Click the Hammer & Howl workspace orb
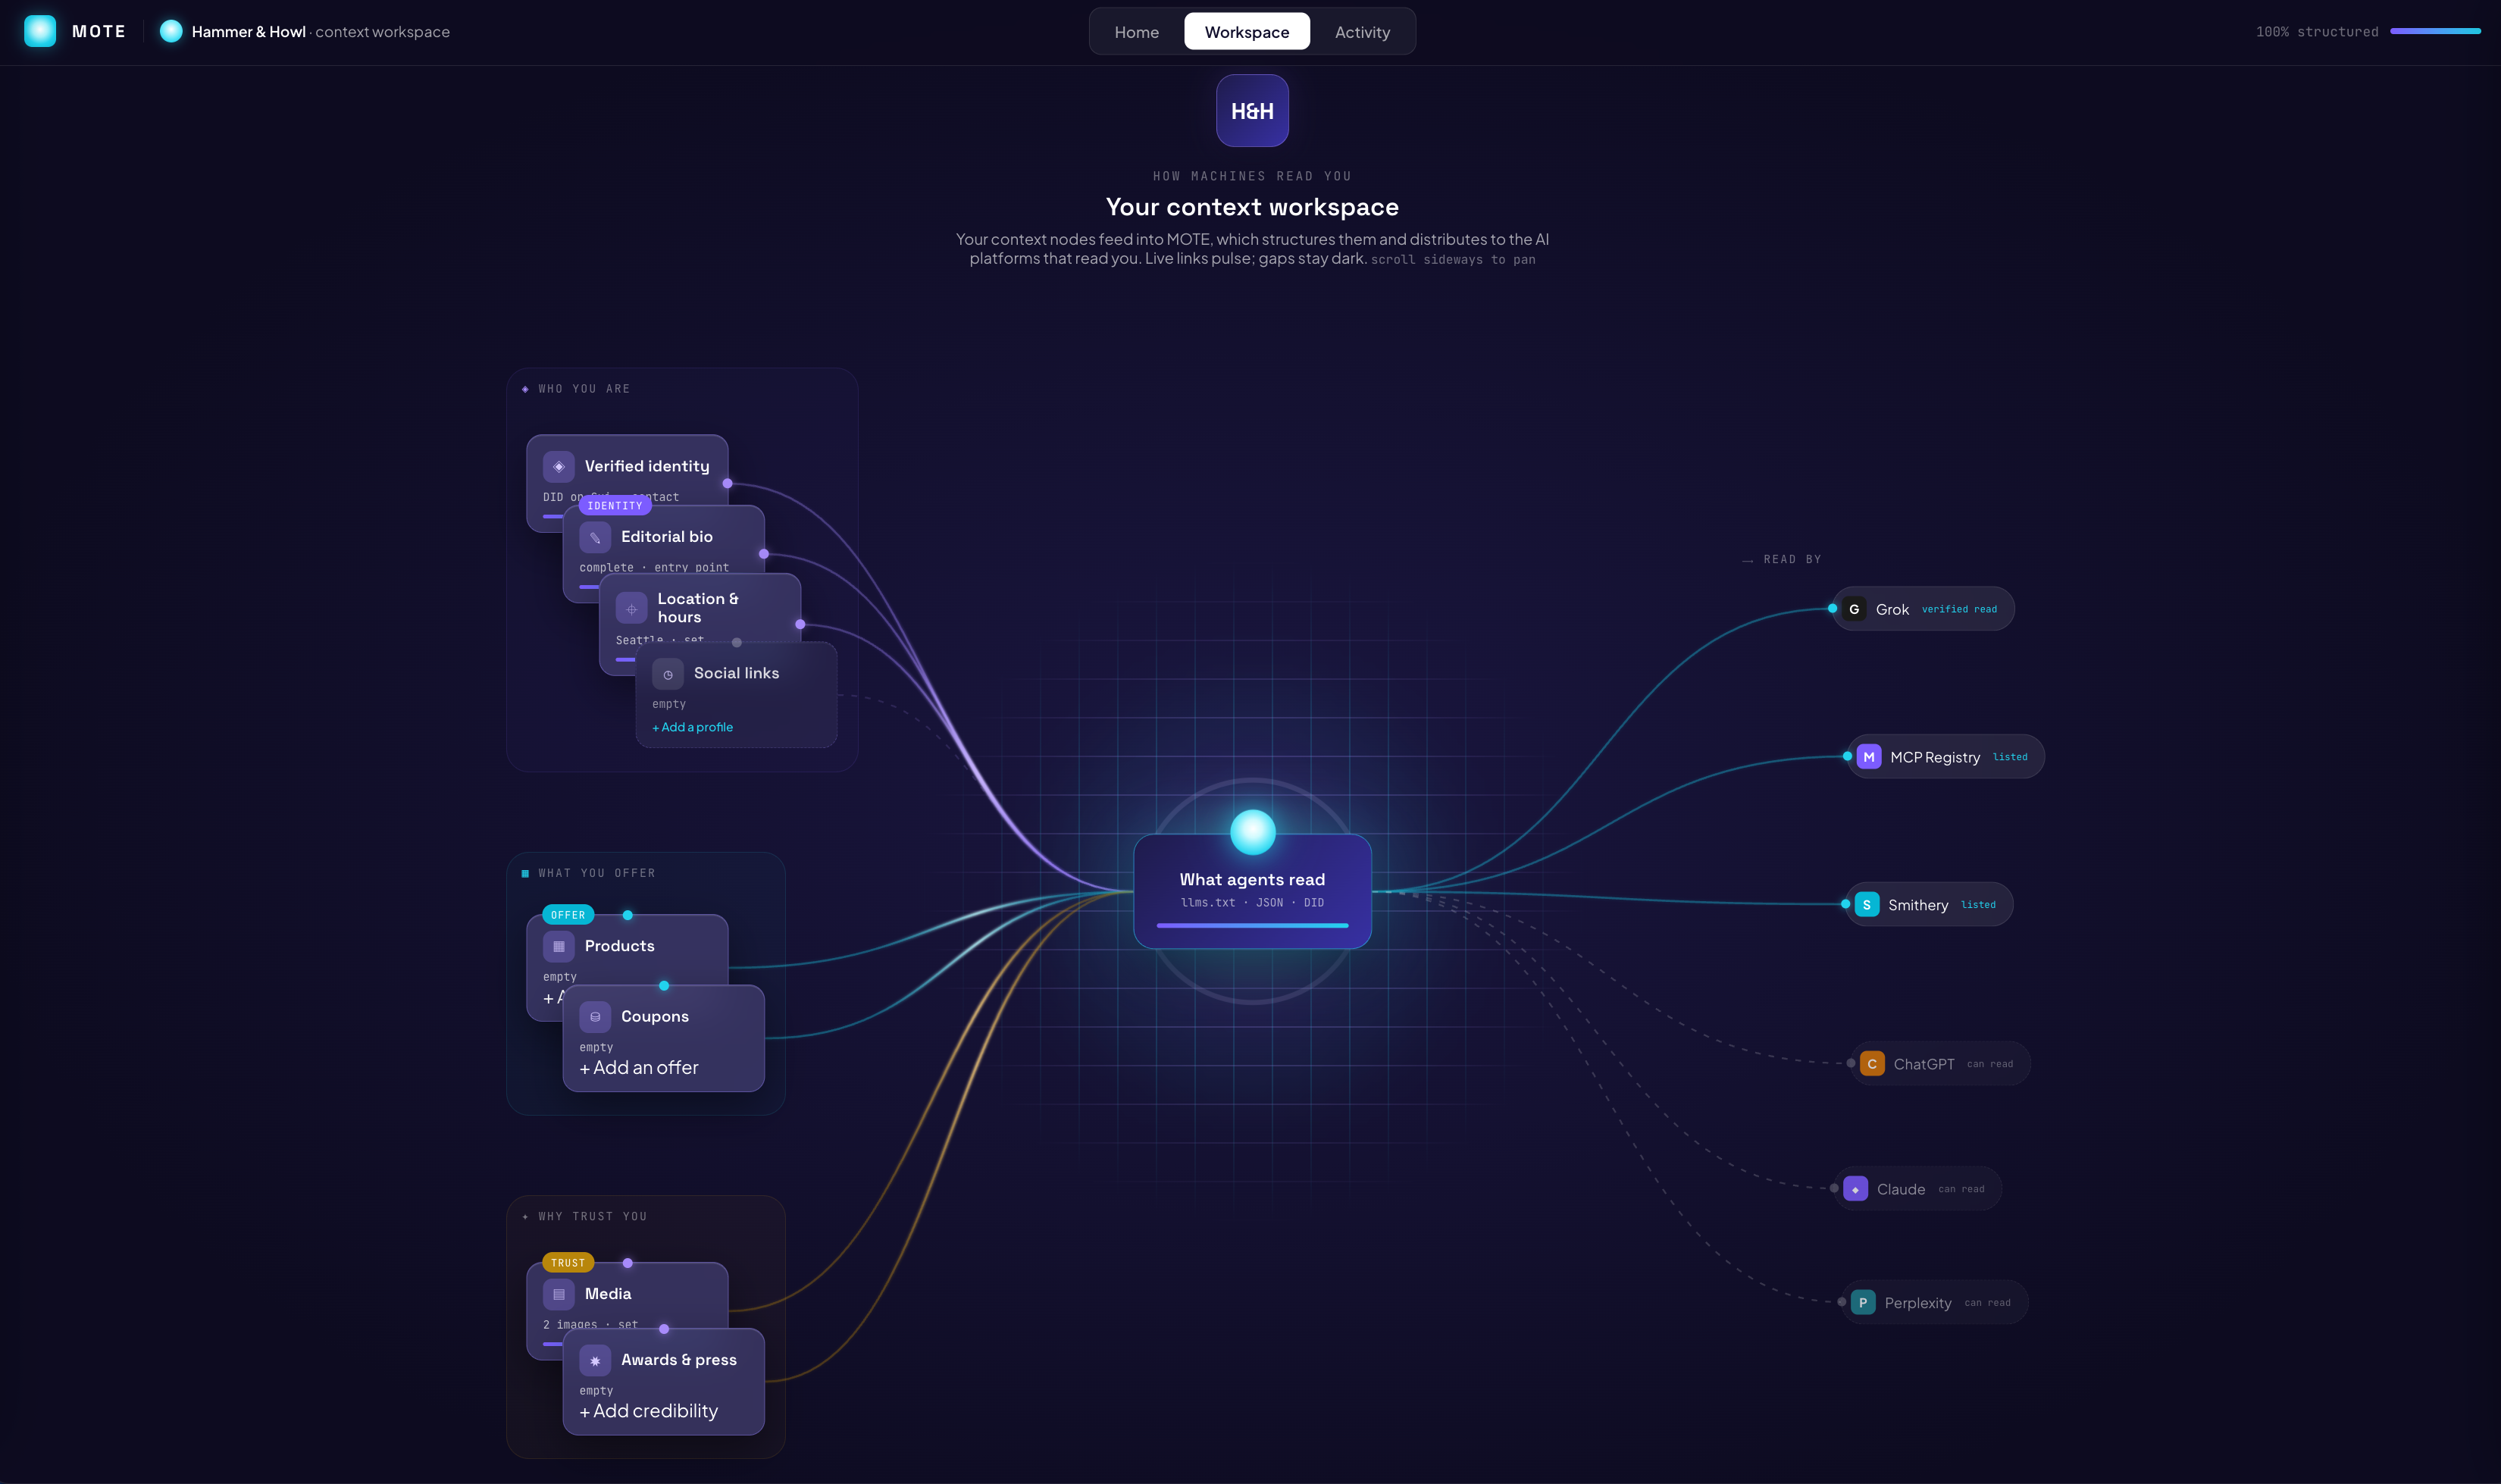Viewport: 2501px width, 1484px height. [171, 31]
